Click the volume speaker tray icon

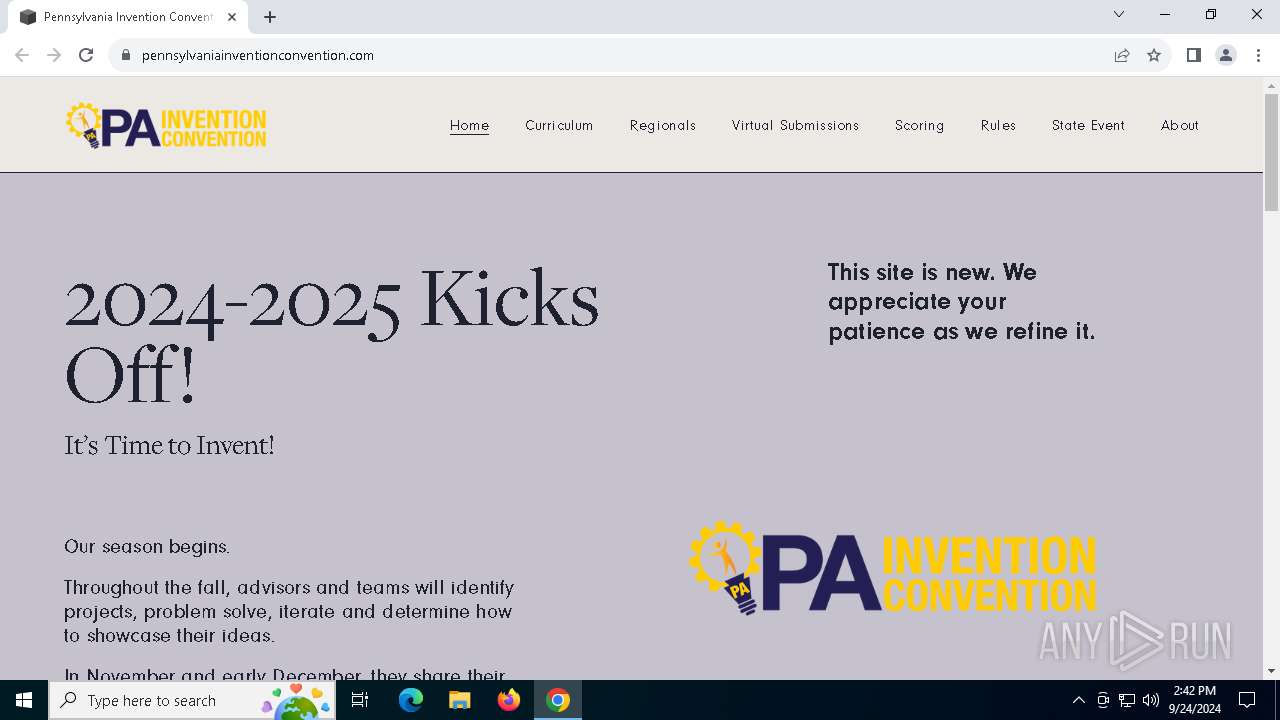point(1150,700)
